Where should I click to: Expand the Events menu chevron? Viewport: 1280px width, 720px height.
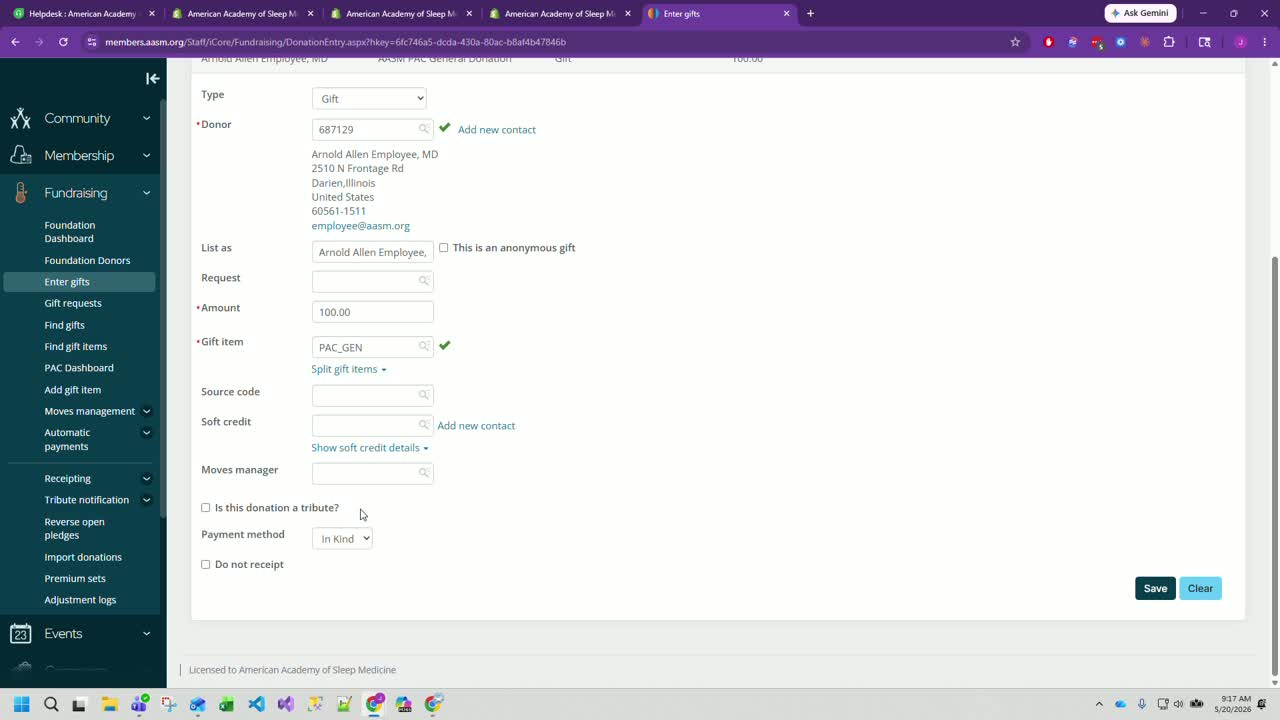[x=146, y=634]
